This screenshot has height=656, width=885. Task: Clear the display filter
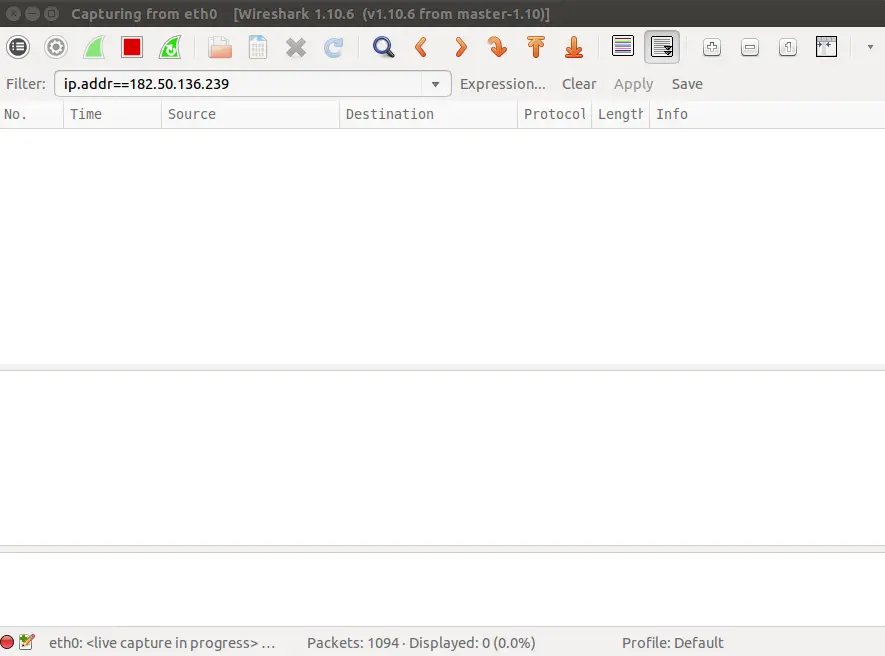pos(579,84)
